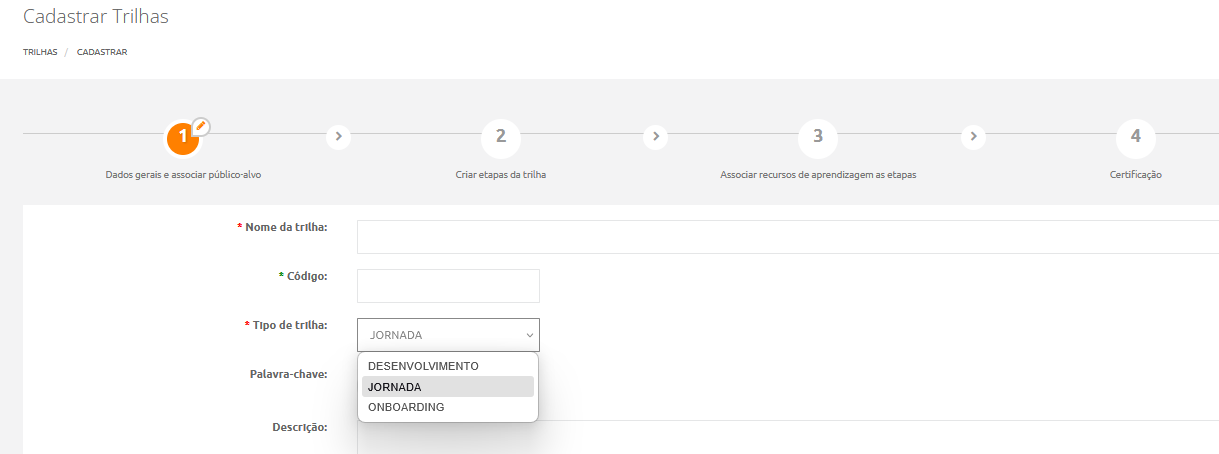Click into the Código input box
The width and height of the screenshot is (1219, 454).
click(448, 285)
